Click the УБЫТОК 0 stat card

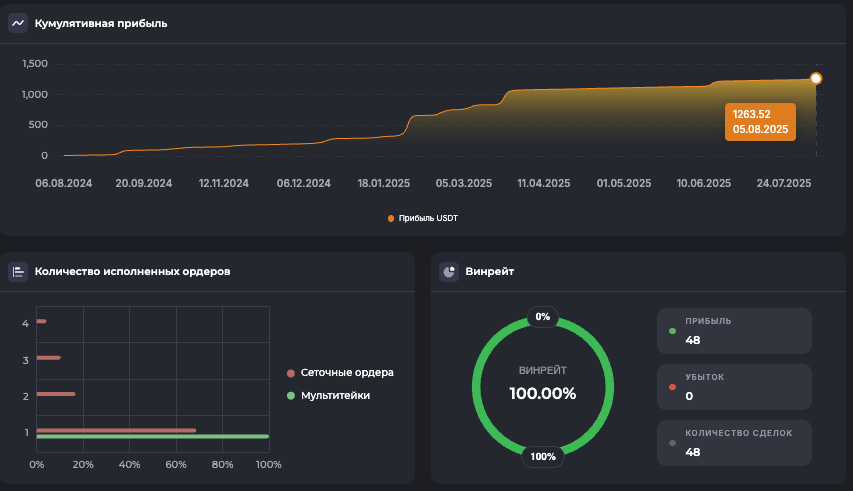pos(734,387)
